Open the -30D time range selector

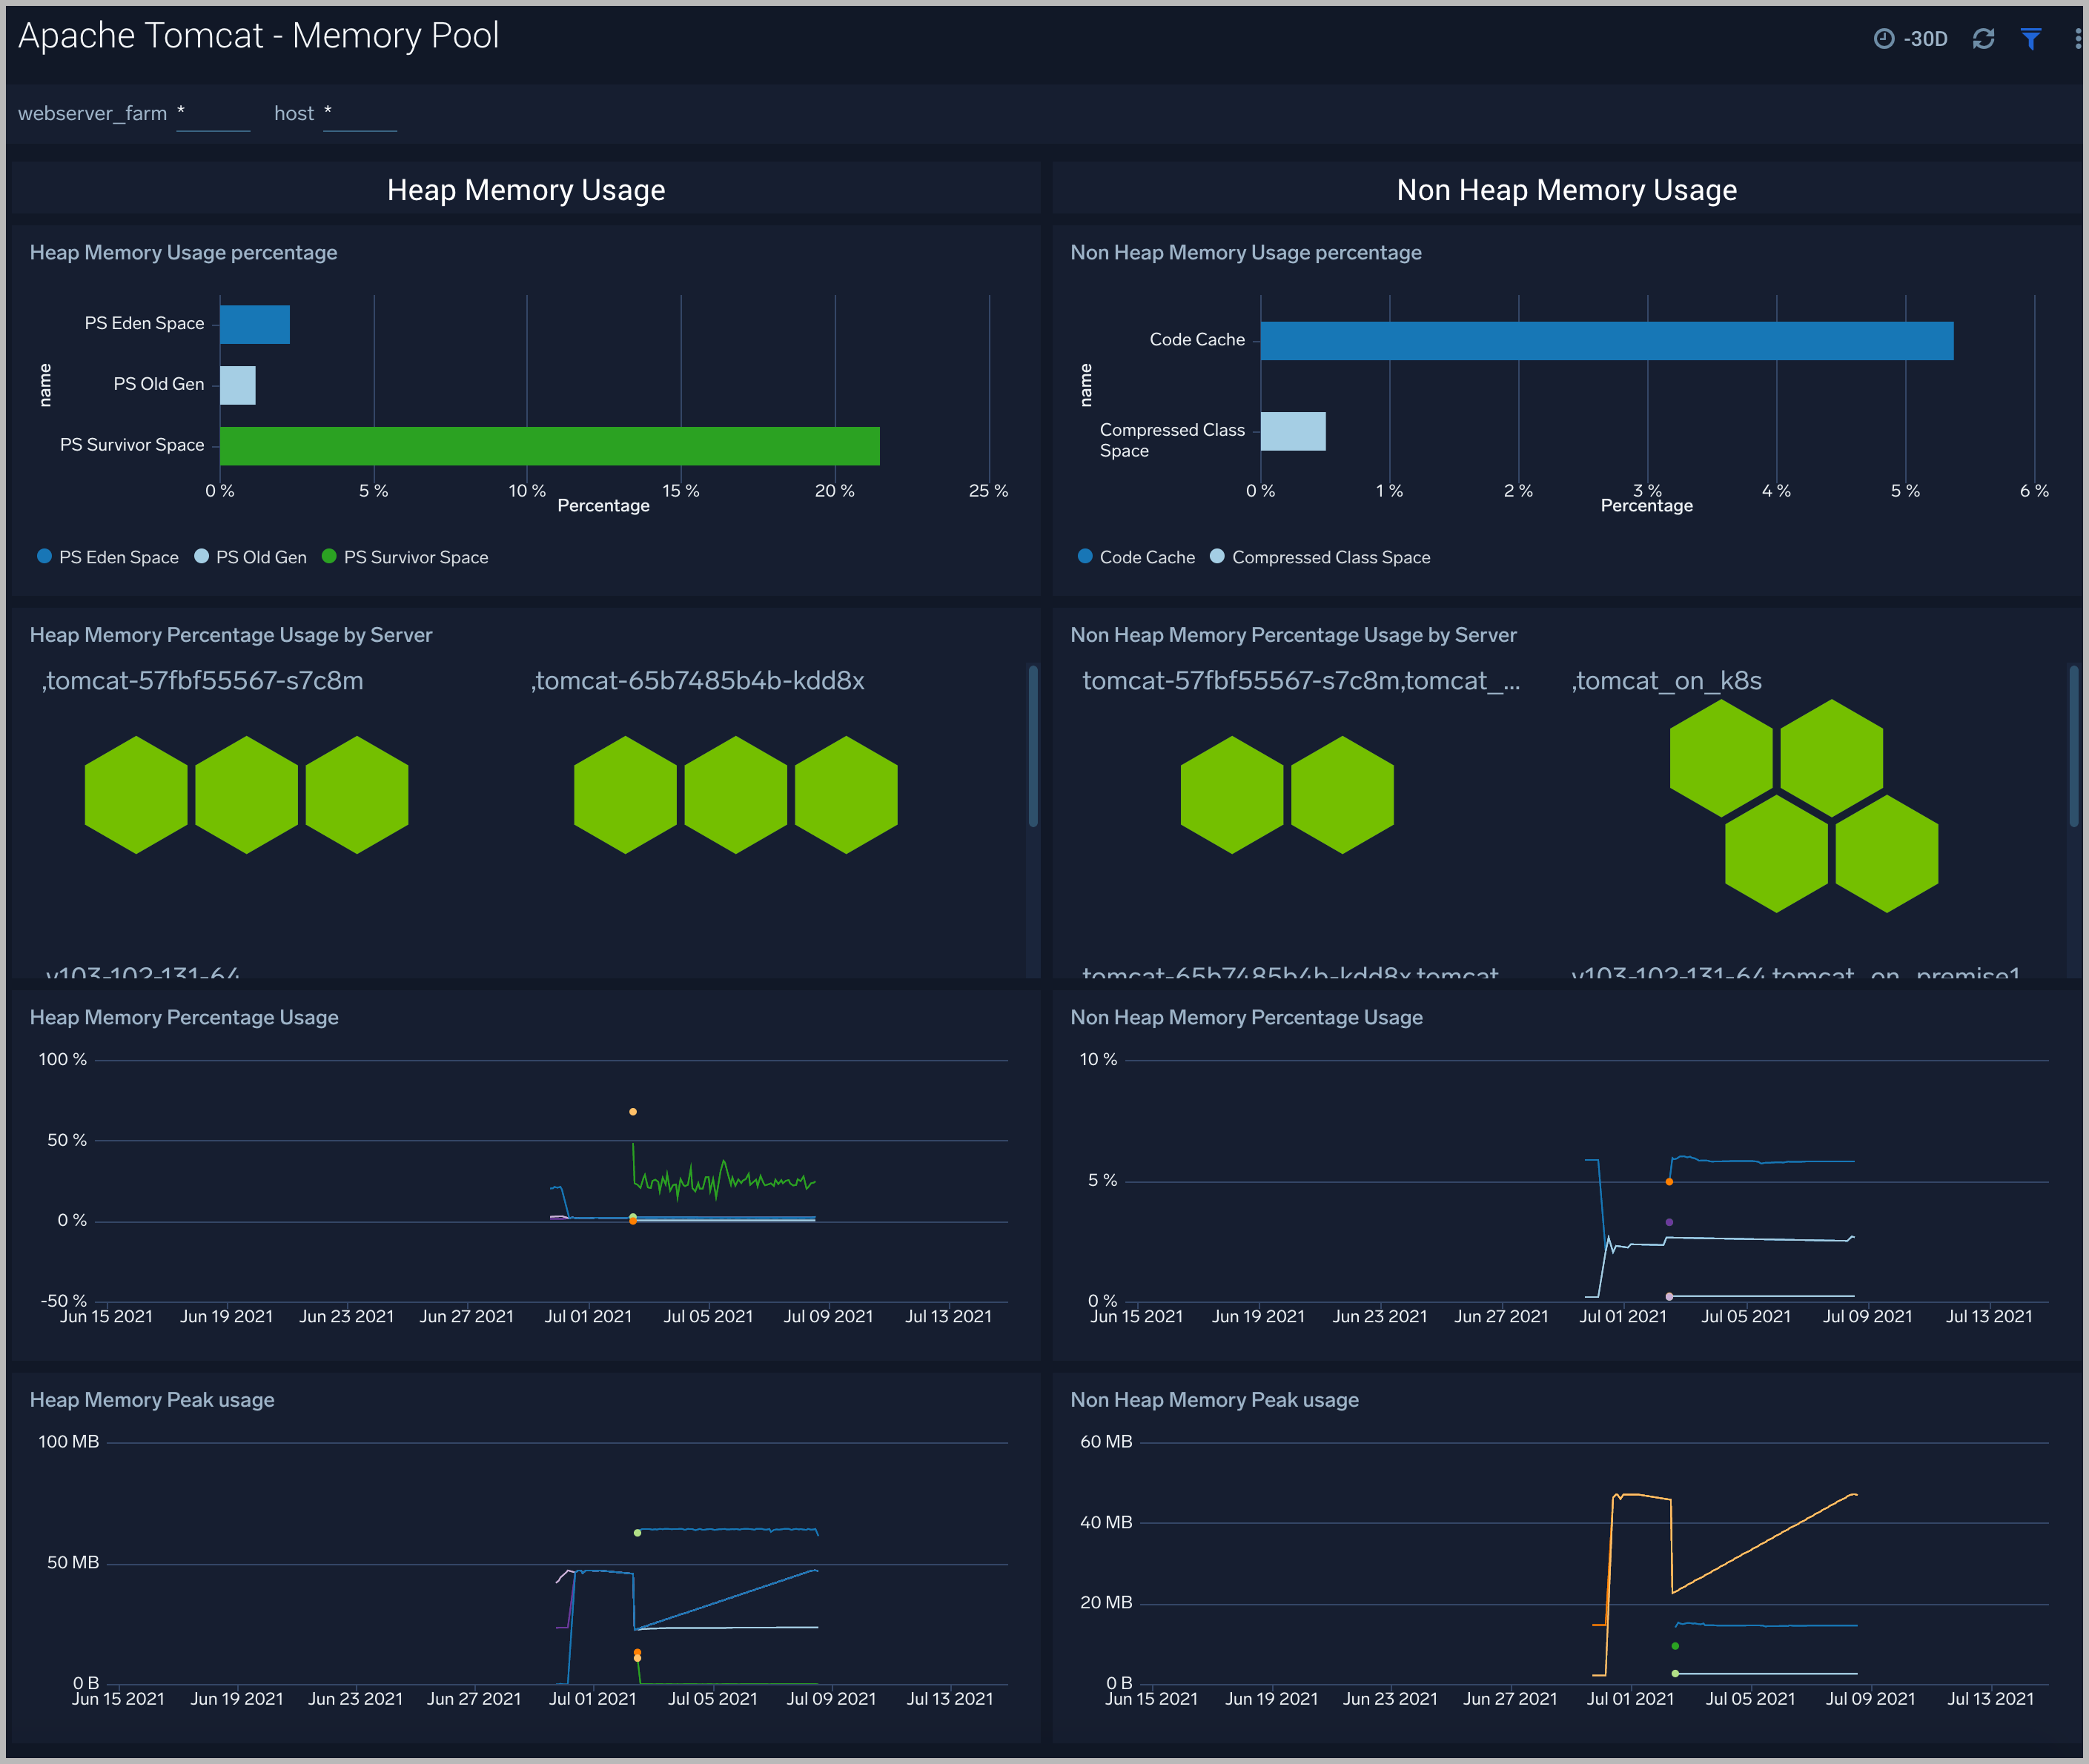click(x=1925, y=39)
